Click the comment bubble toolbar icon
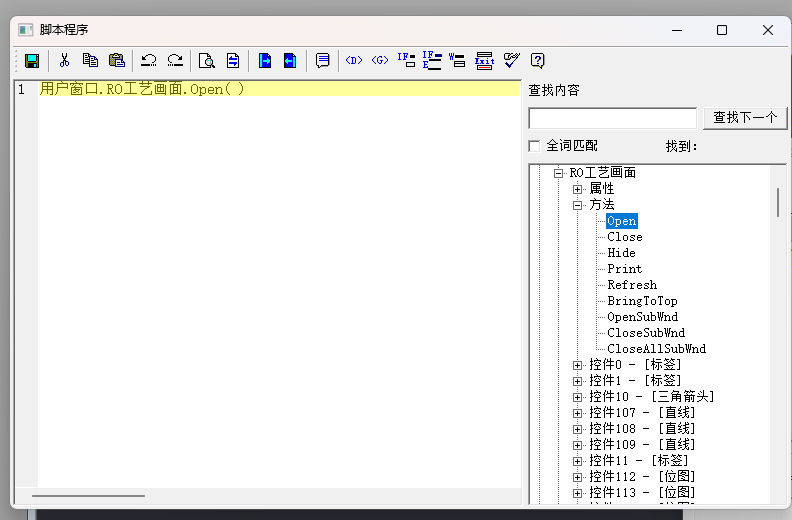 click(x=322, y=60)
